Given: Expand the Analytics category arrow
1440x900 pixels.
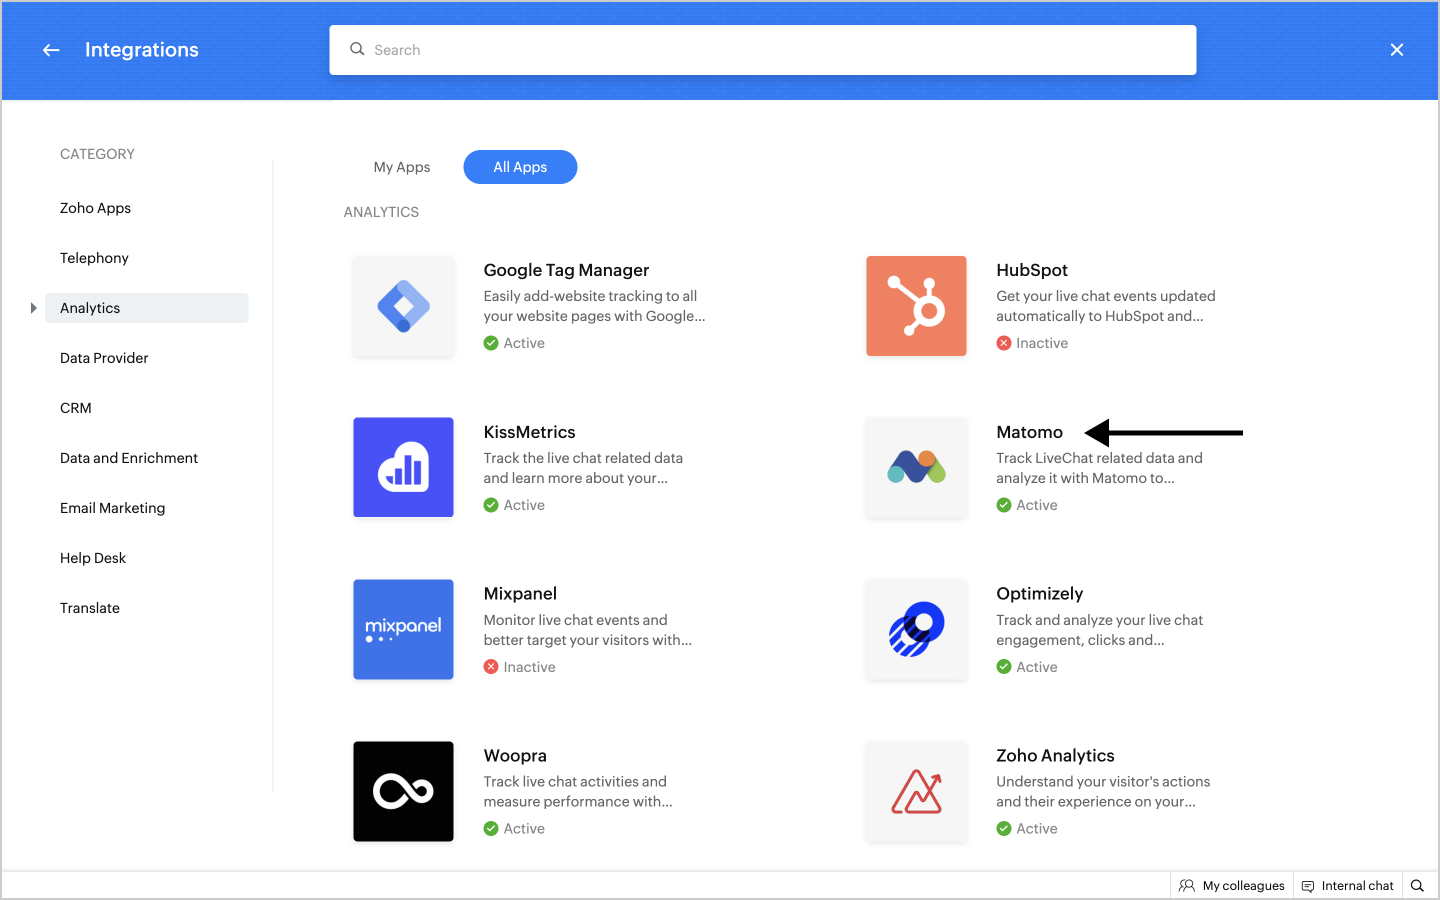Looking at the screenshot, I should 33,308.
